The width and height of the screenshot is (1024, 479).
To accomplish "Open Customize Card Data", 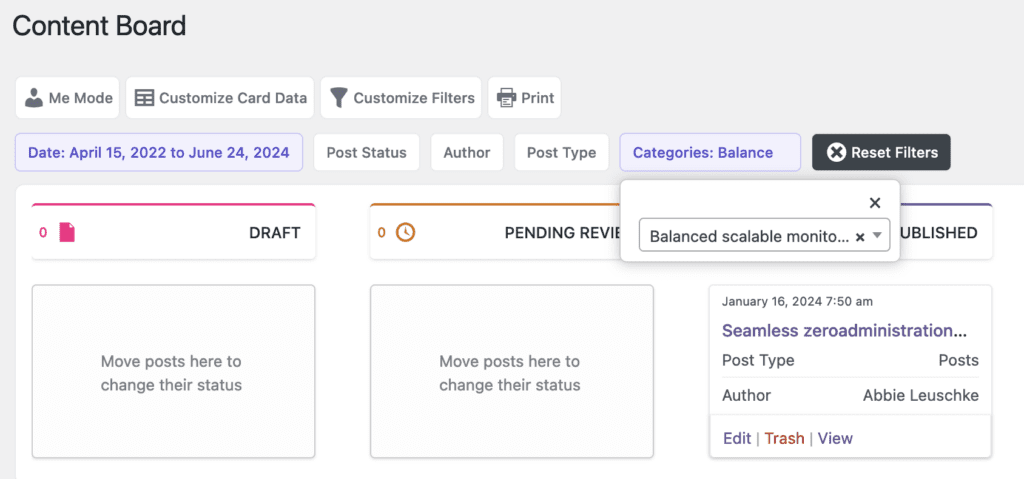I will (x=220, y=98).
